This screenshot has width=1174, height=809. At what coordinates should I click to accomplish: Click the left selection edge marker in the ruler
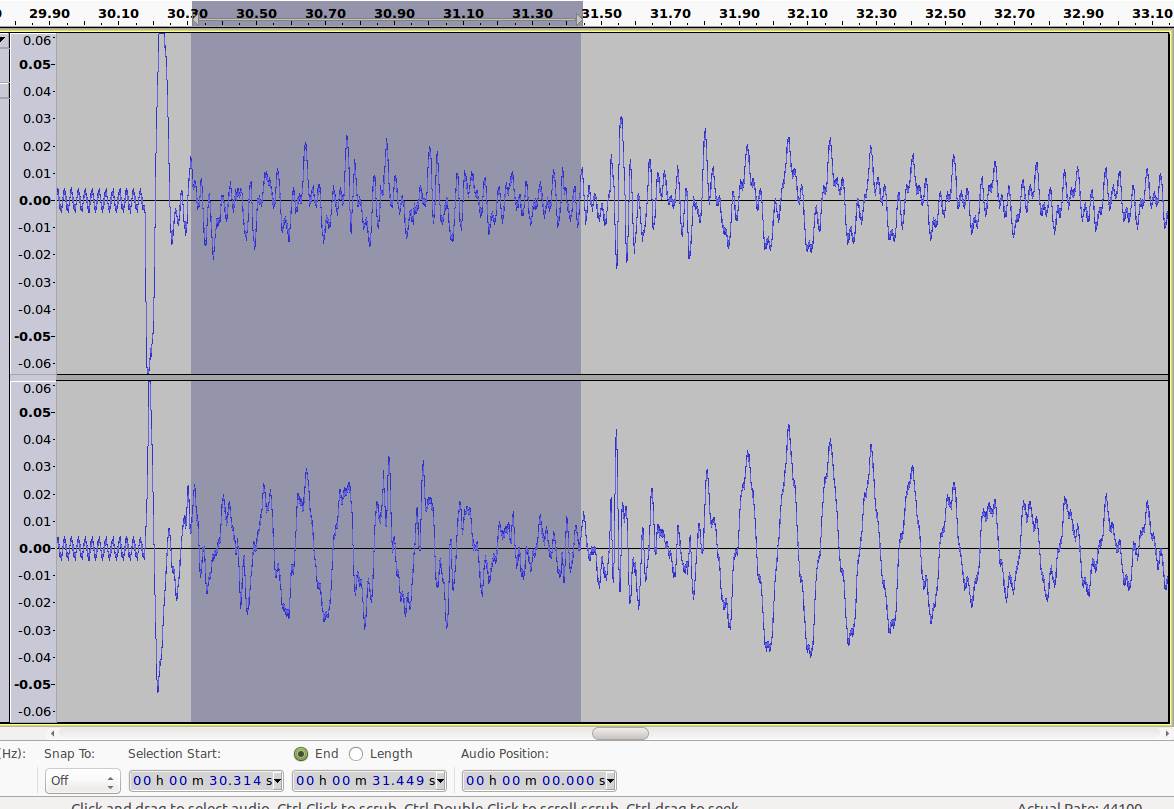click(x=192, y=14)
